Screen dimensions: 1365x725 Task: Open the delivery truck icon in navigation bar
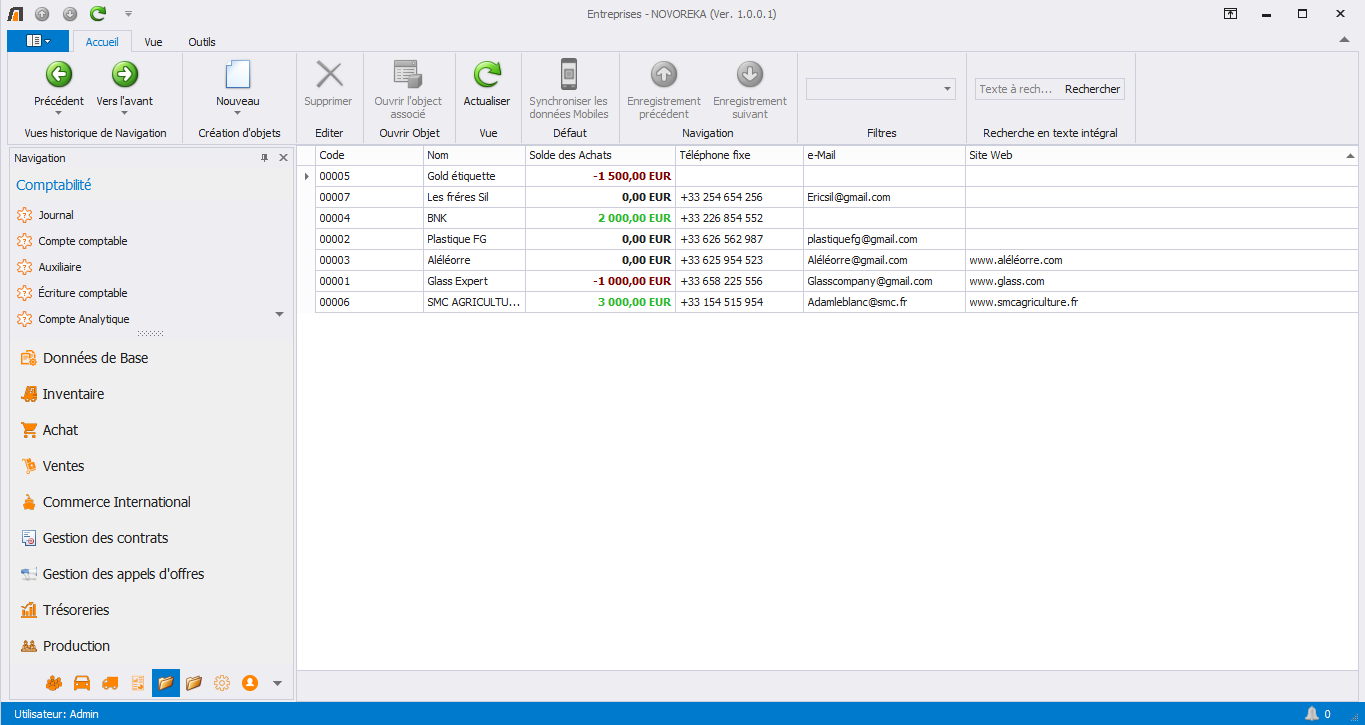click(x=110, y=683)
